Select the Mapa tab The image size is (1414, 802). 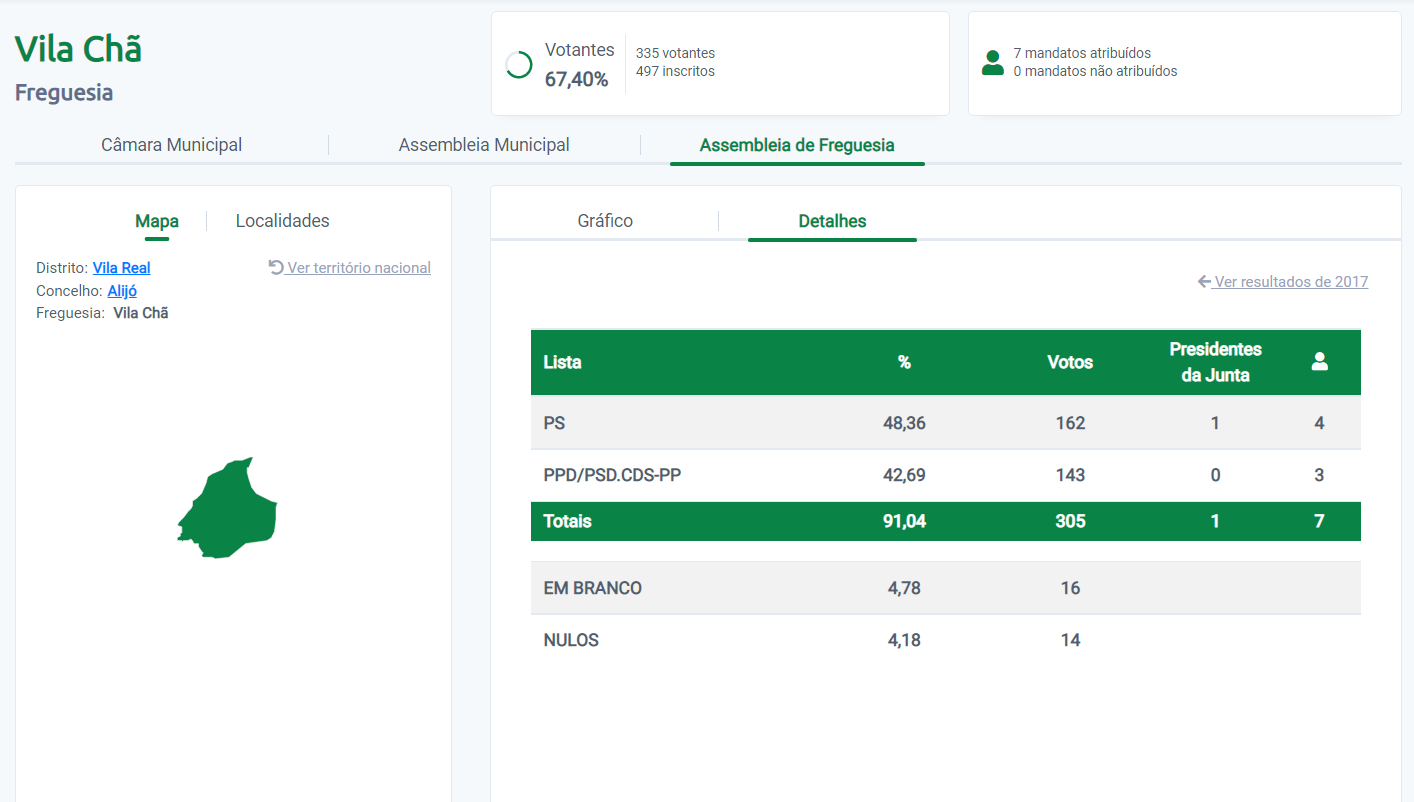(x=157, y=221)
